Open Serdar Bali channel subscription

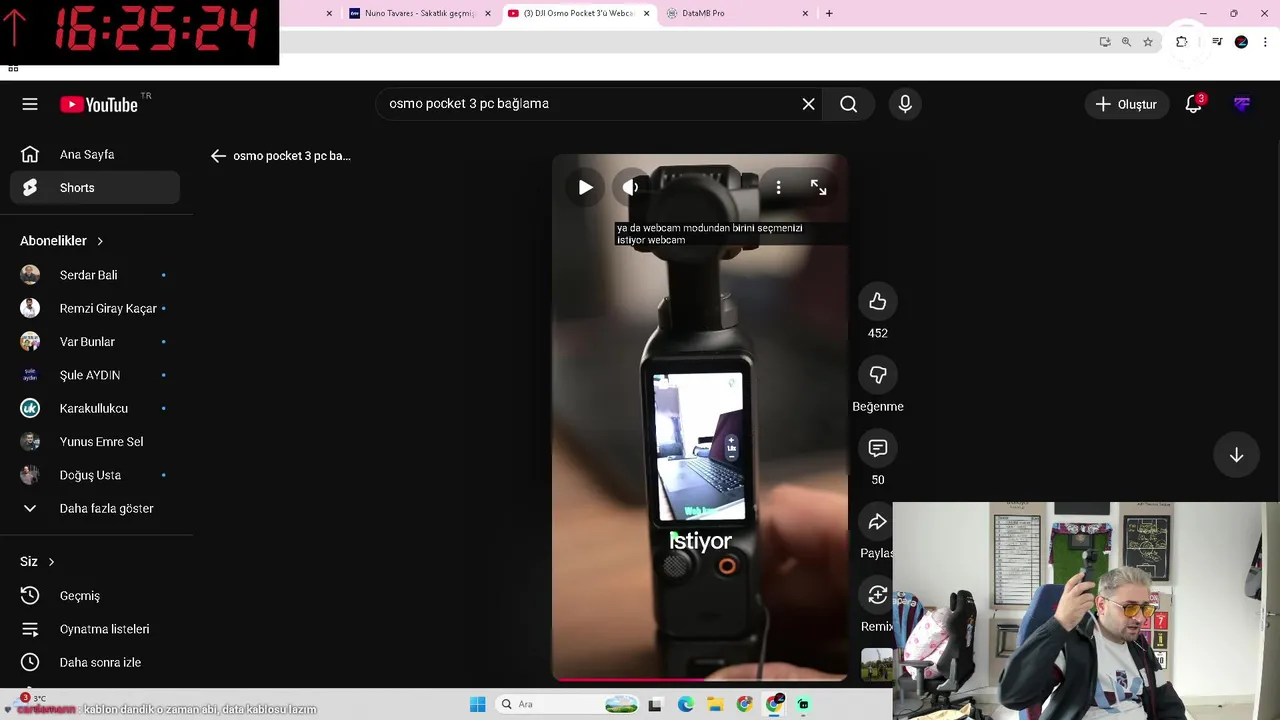95,275
